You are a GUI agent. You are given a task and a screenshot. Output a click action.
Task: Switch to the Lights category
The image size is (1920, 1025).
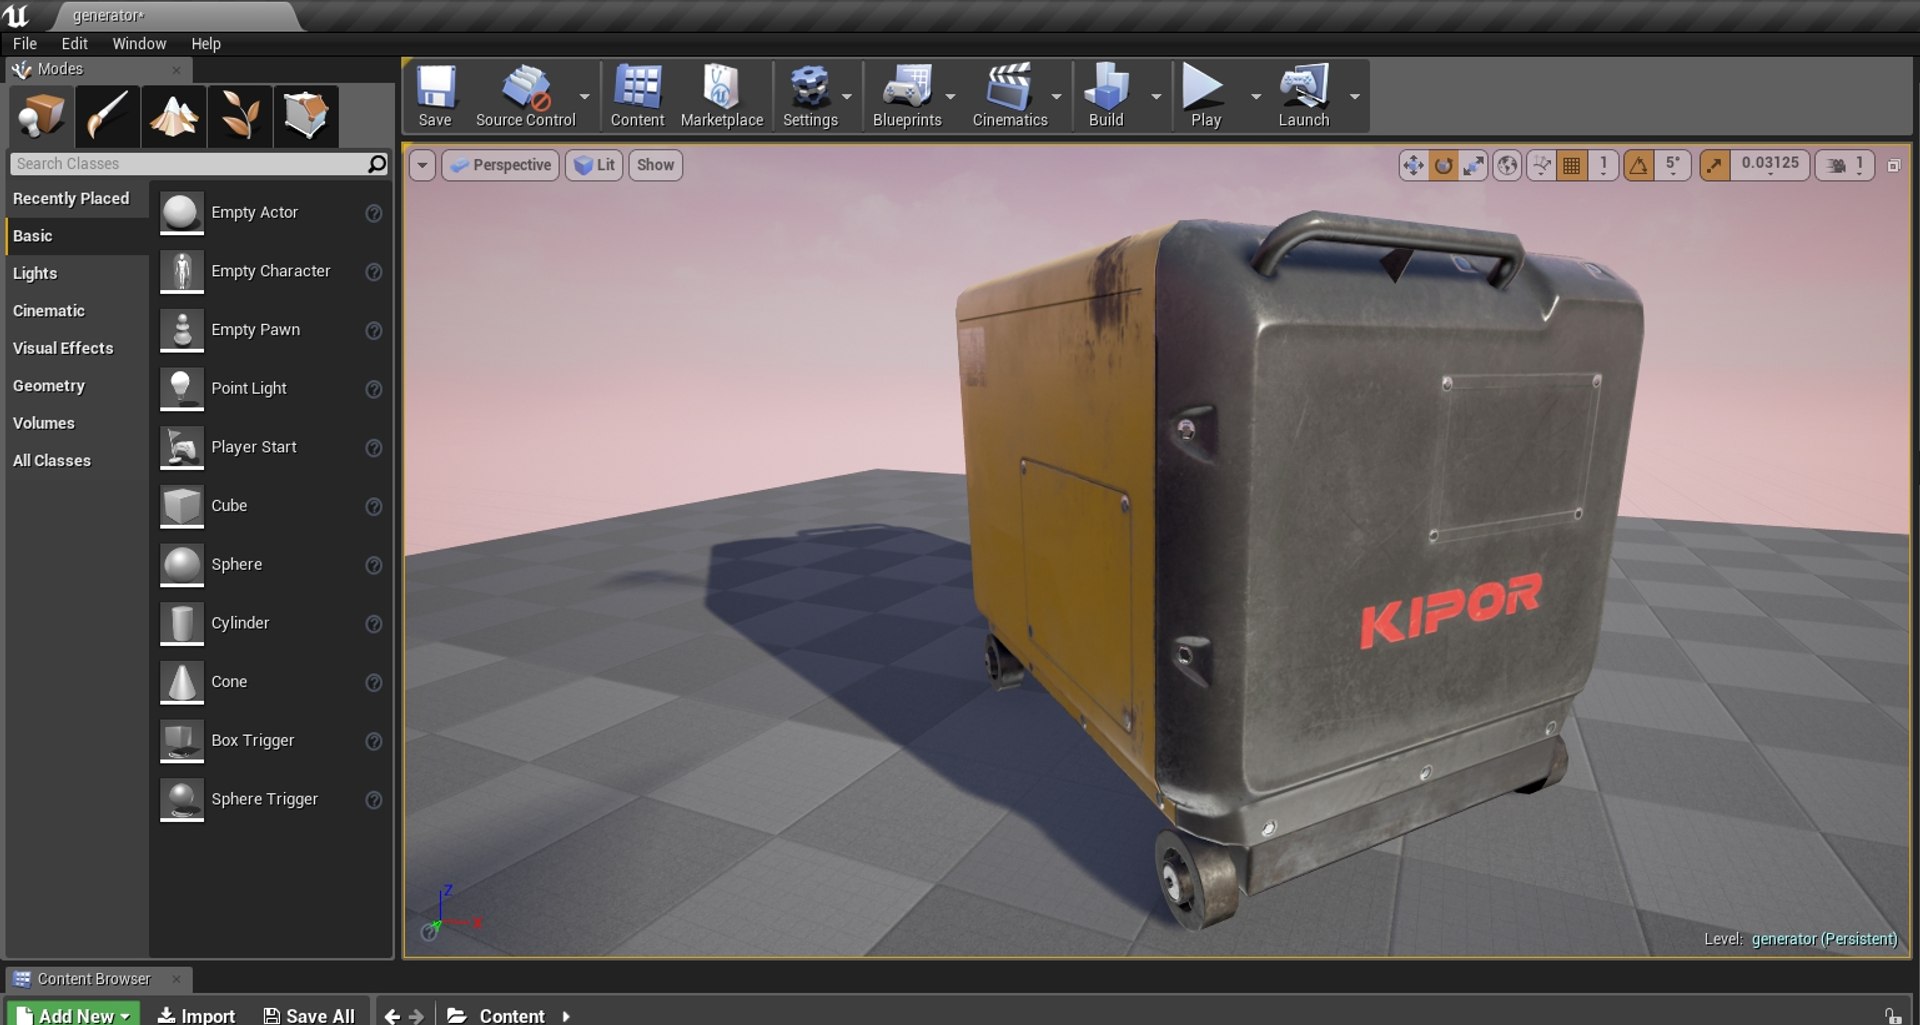[77, 274]
